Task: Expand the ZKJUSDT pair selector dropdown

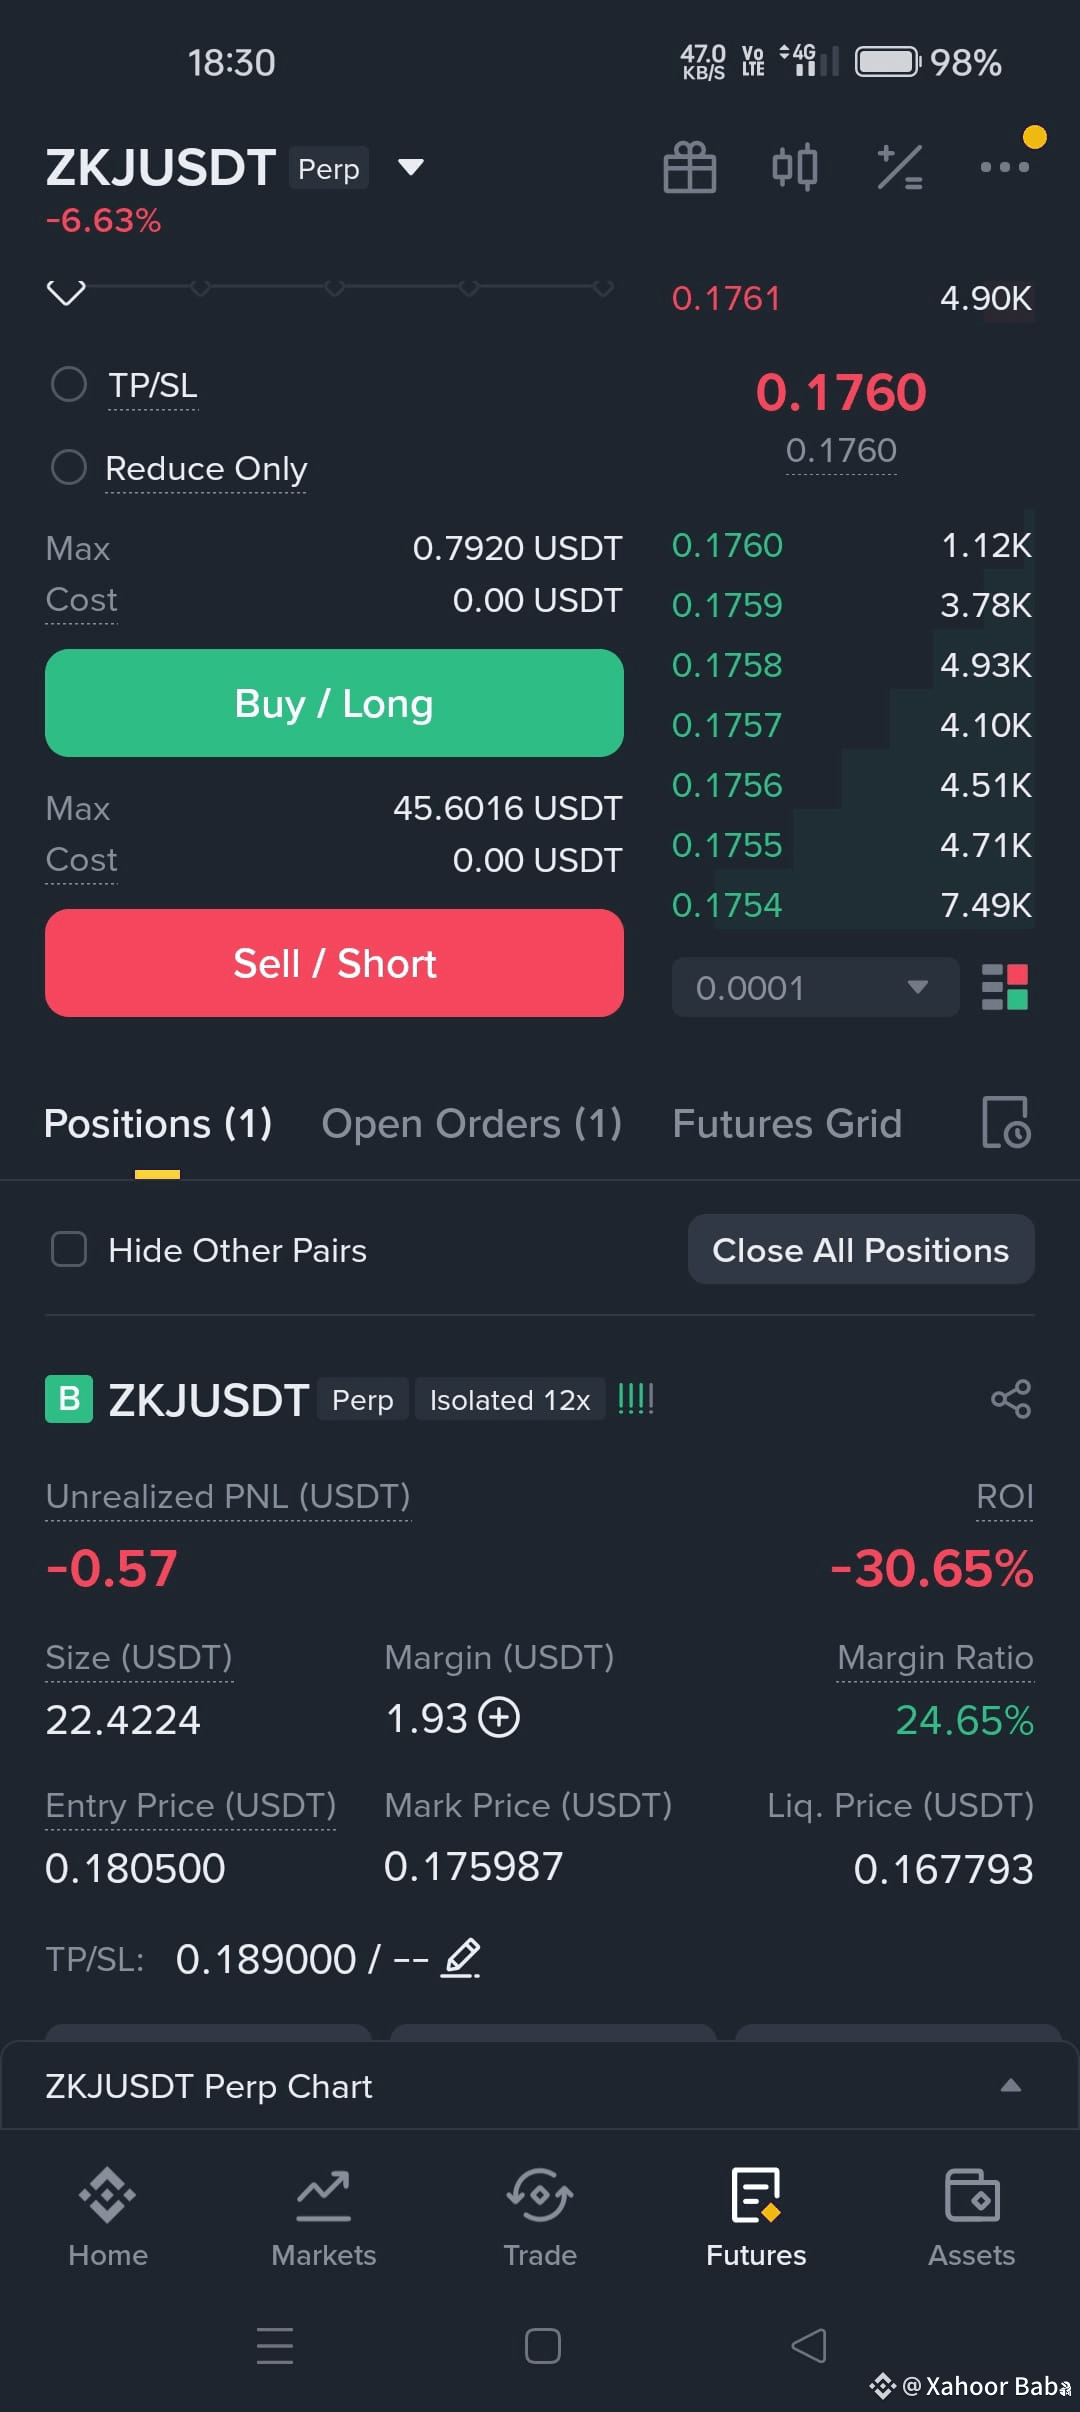Action: (x=411, y=167)
